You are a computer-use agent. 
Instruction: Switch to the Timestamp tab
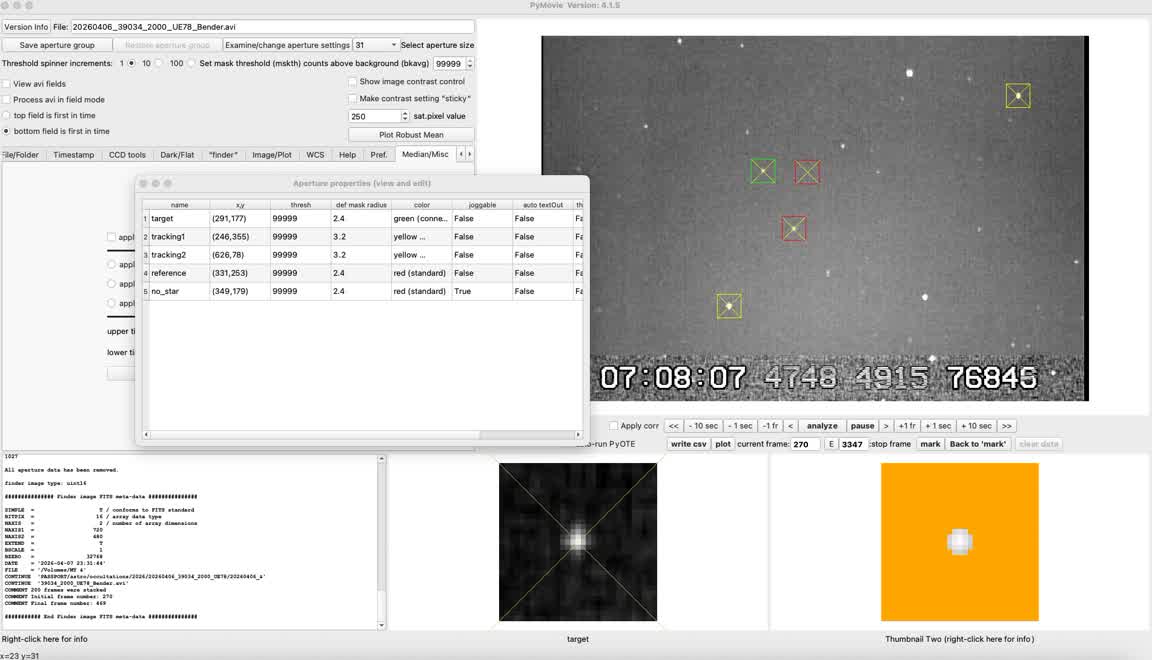[x=74, y=155]
